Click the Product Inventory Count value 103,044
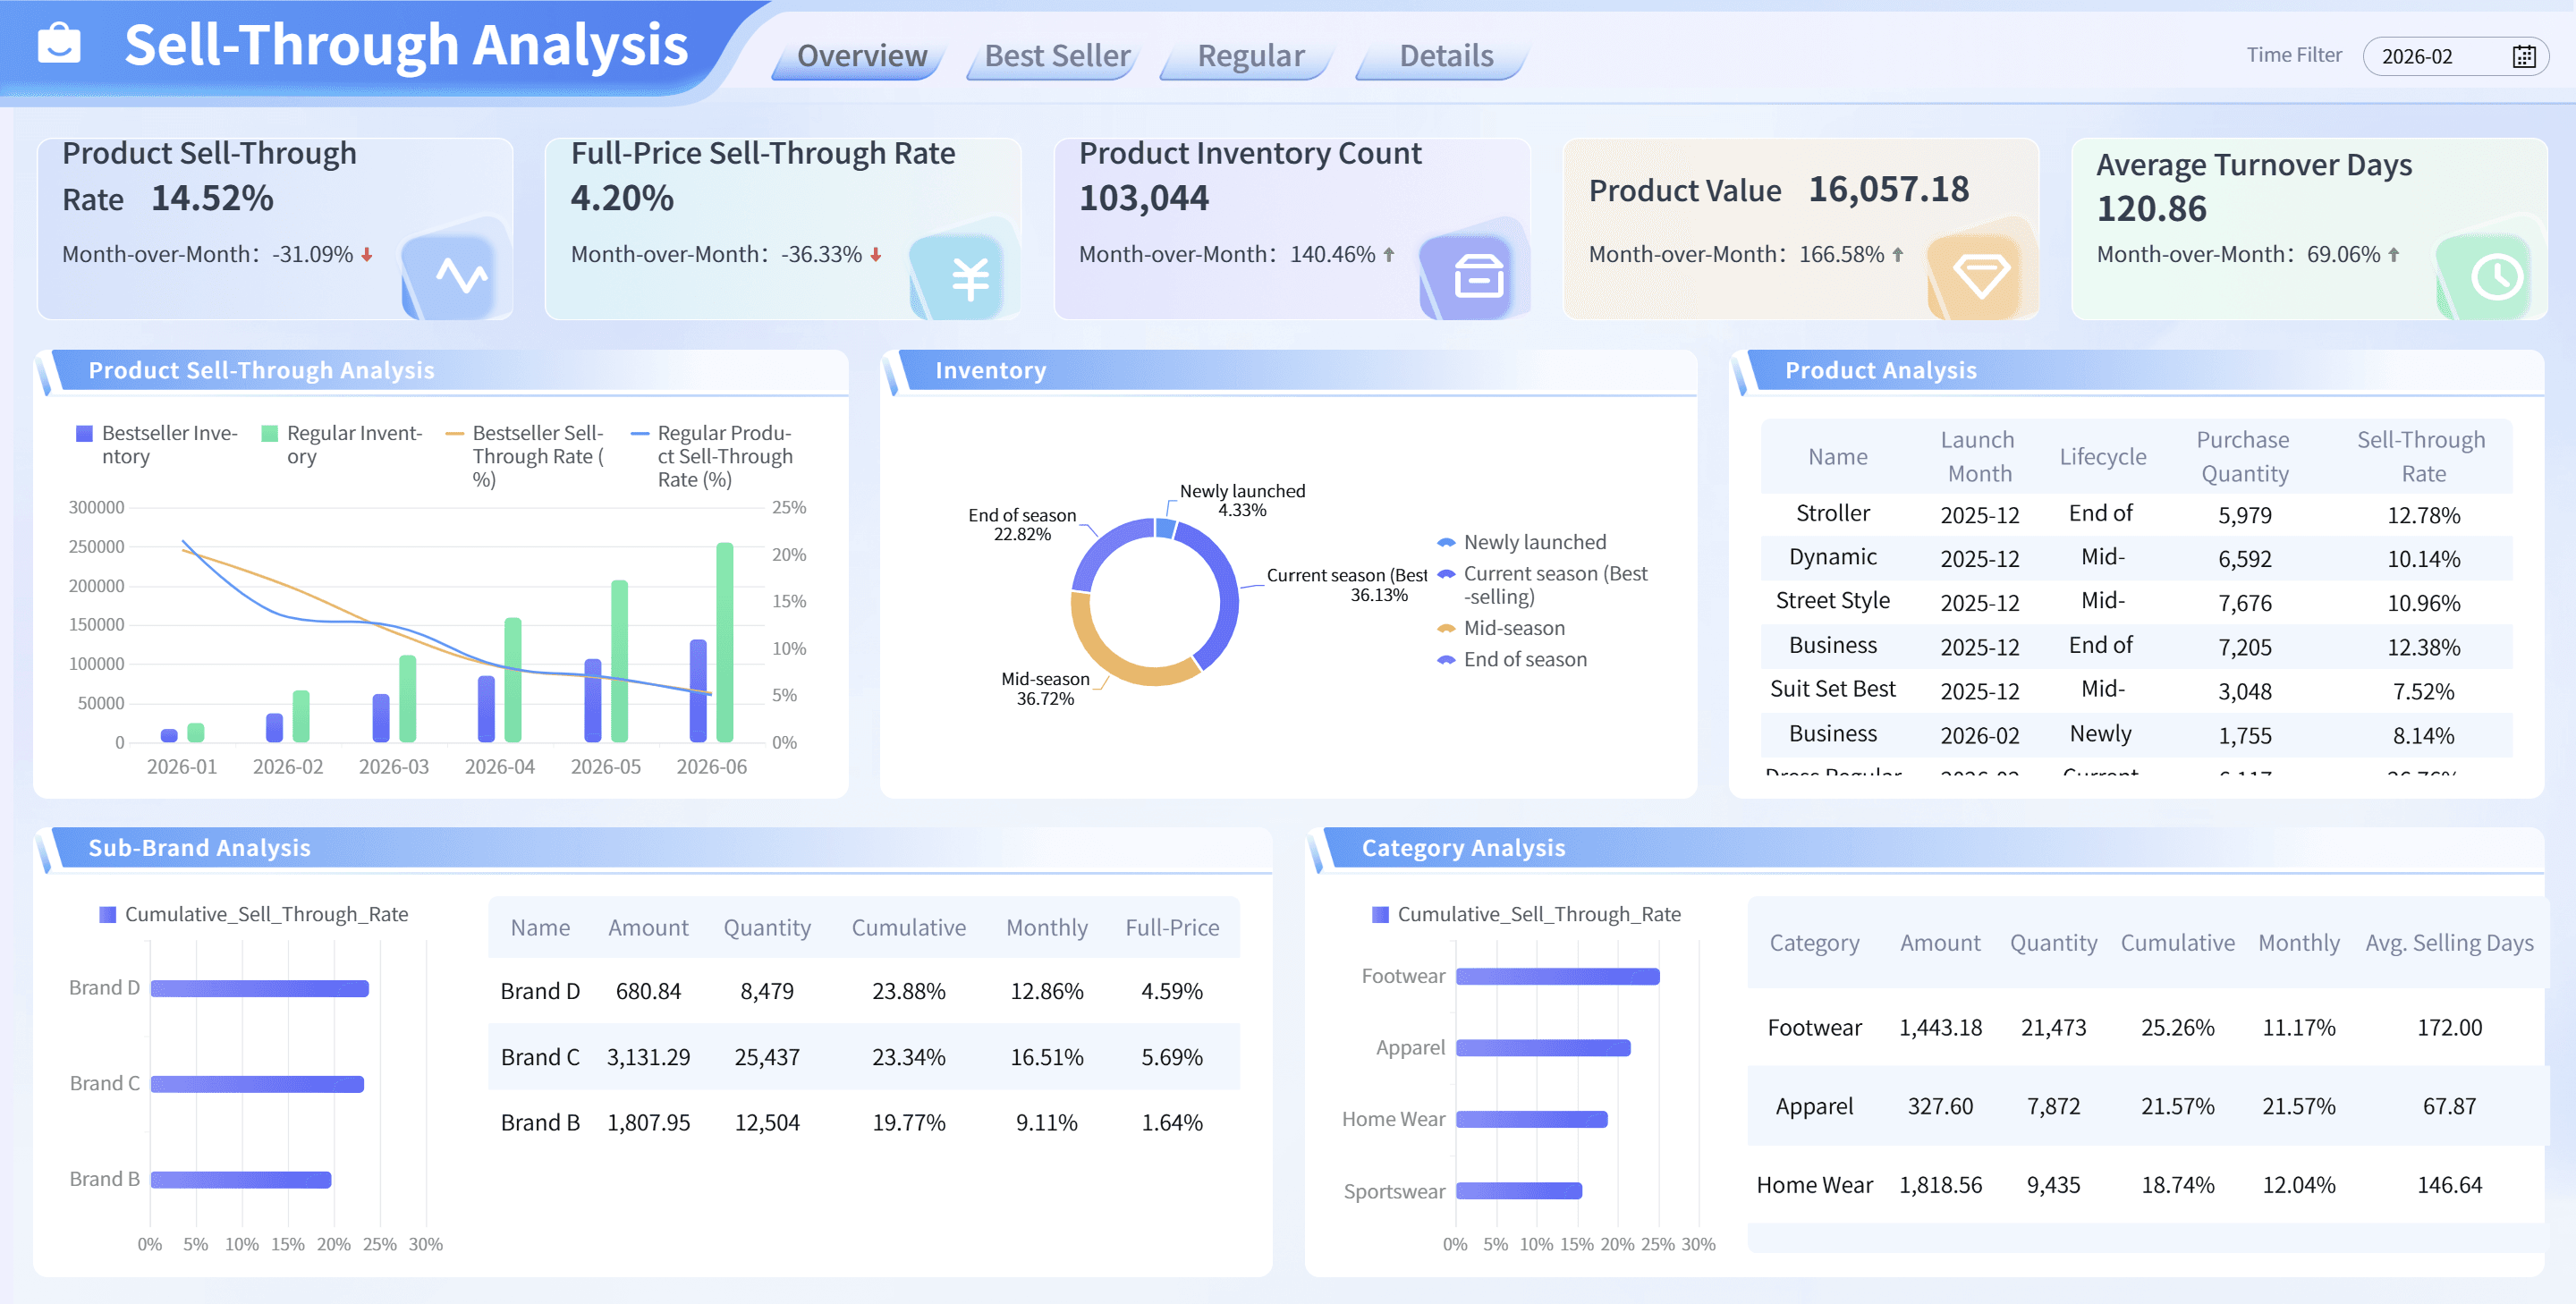Viewport: 2576px width, 1304px height. coord(1144,198)
